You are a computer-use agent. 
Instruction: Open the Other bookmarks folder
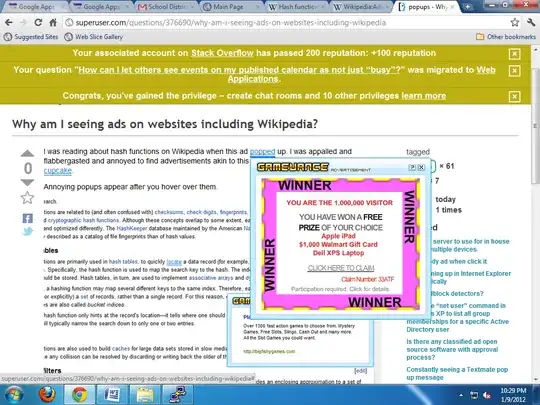(506, 37)
